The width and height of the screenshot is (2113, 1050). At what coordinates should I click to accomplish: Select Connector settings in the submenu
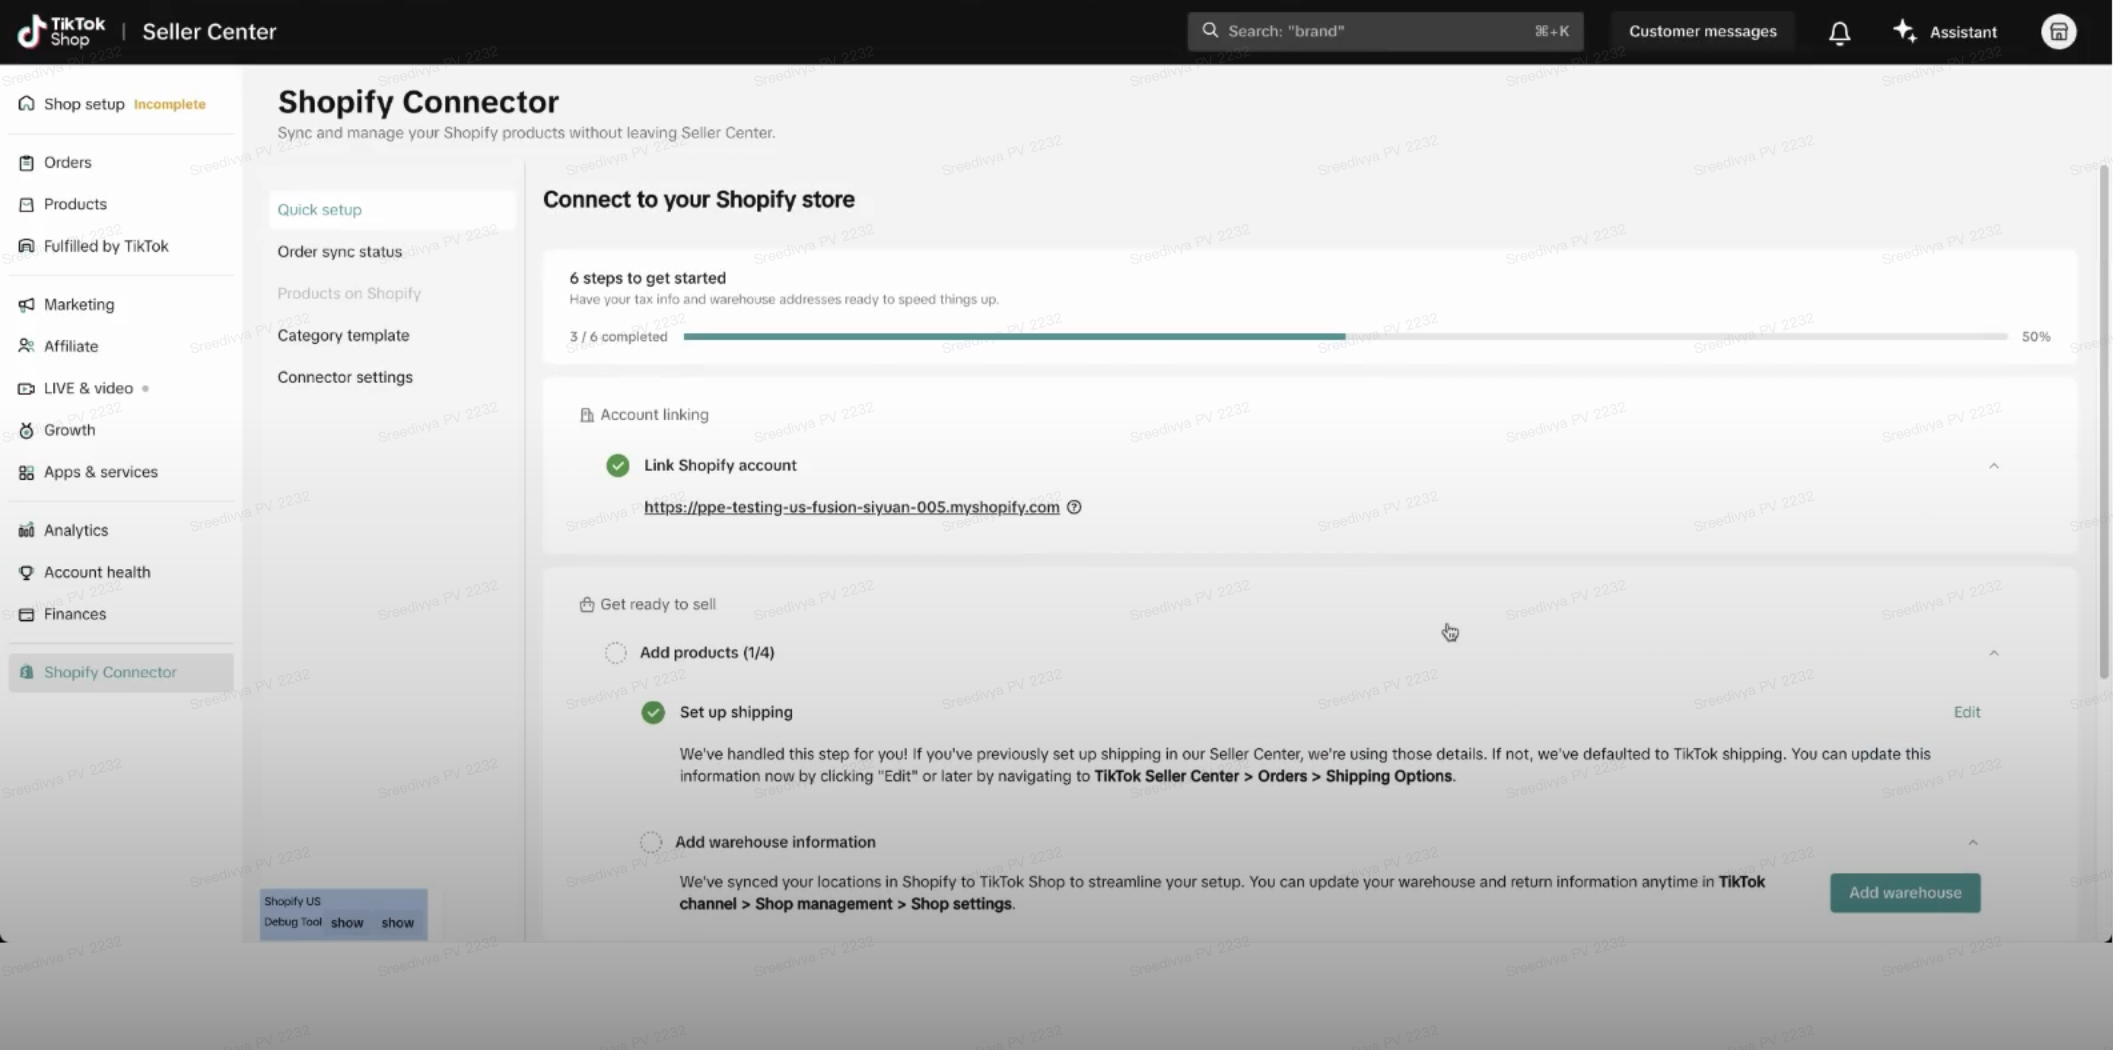coord(345,377)
